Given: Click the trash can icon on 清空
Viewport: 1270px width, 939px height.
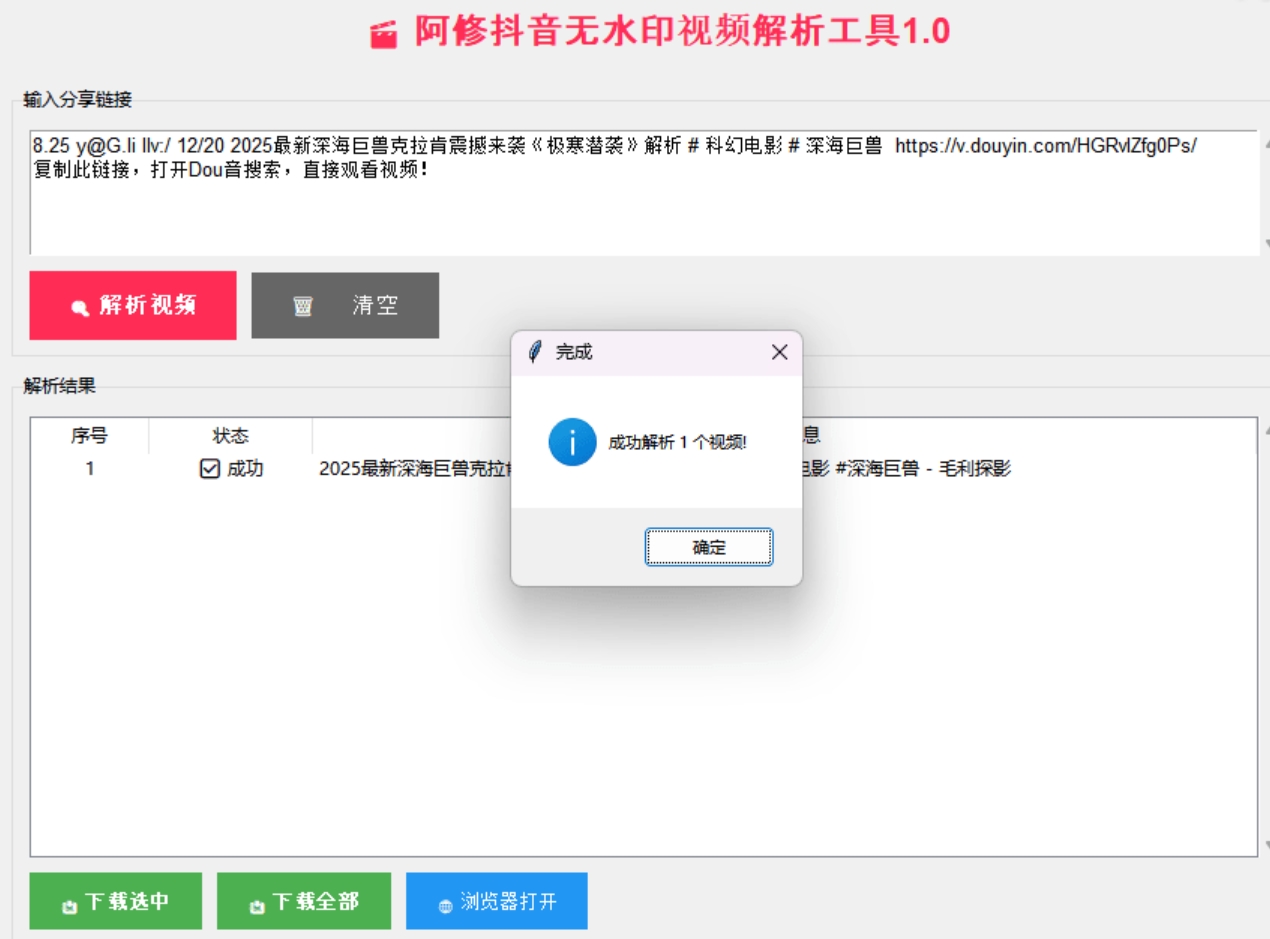Looking at the screenshot, I should (303, 307).
